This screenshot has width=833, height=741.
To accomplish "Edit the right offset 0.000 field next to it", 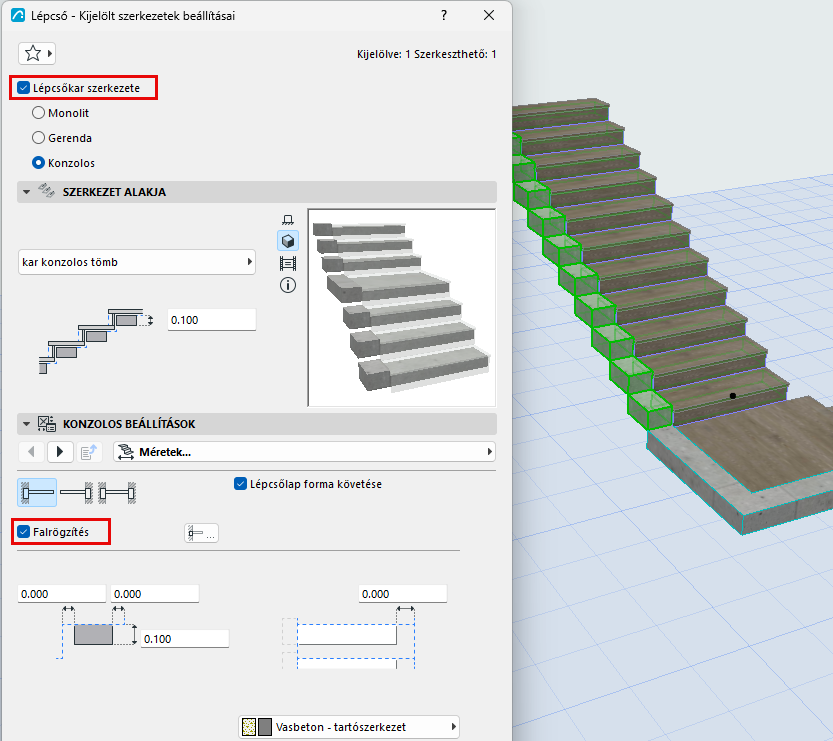I will coord(155,594).
